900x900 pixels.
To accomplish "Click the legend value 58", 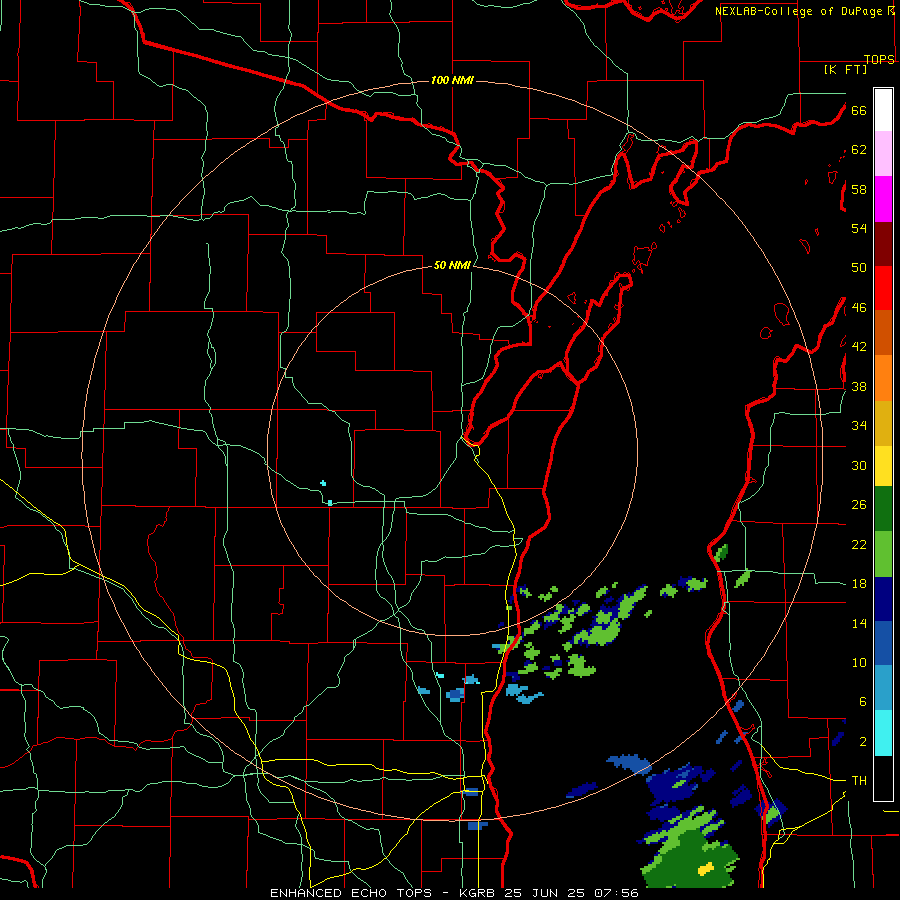I will pyautogui.click(x=859, y=189).
